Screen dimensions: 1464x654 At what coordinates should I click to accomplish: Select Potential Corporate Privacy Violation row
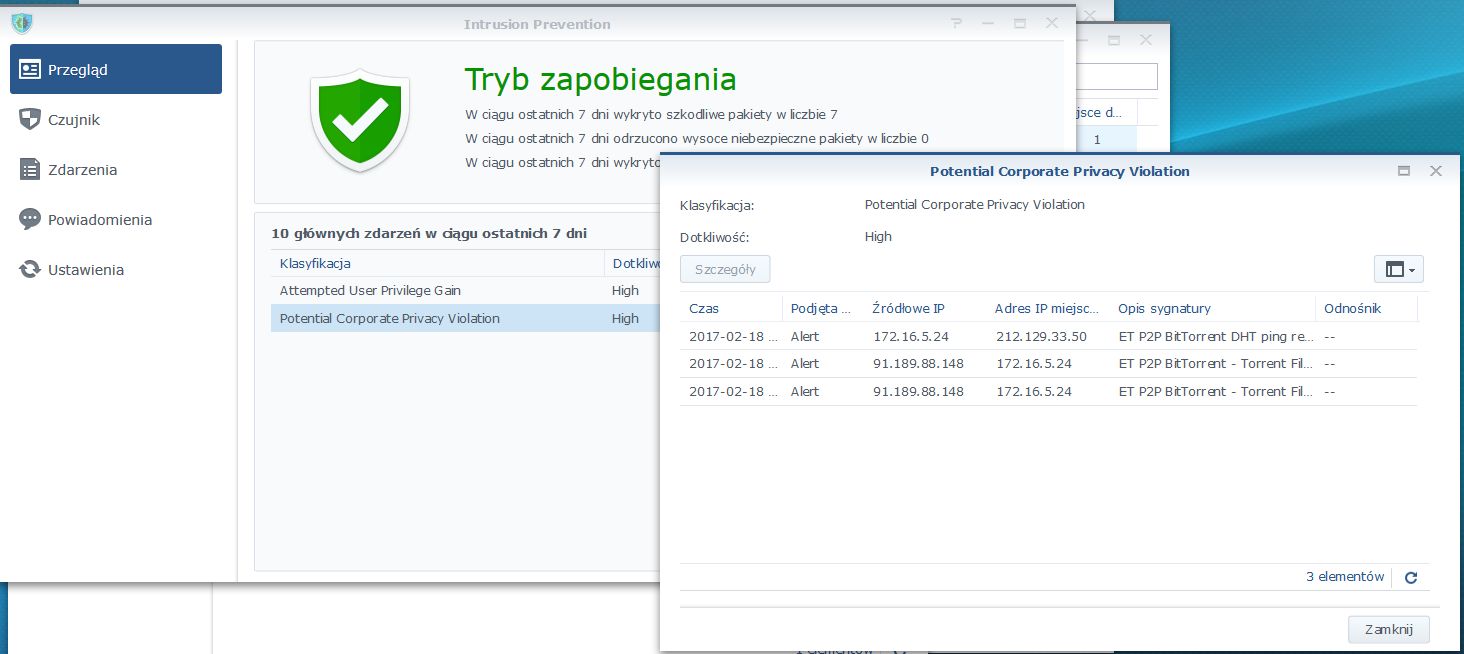[x=465, y=318]
